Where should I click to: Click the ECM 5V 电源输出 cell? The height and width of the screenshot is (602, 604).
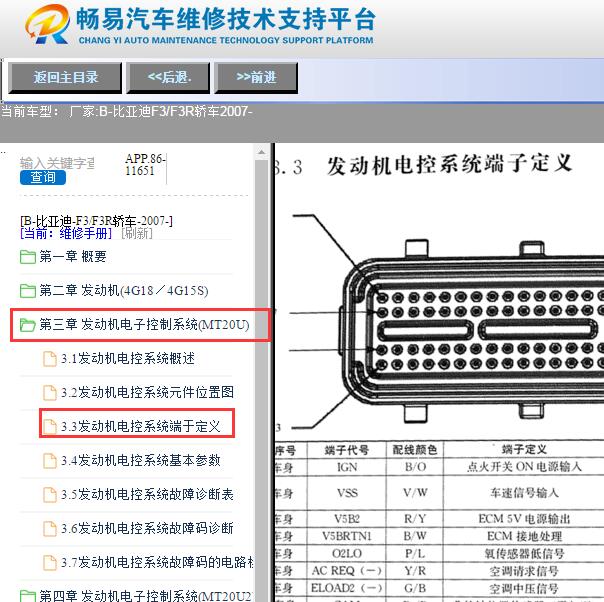(524, 519)
